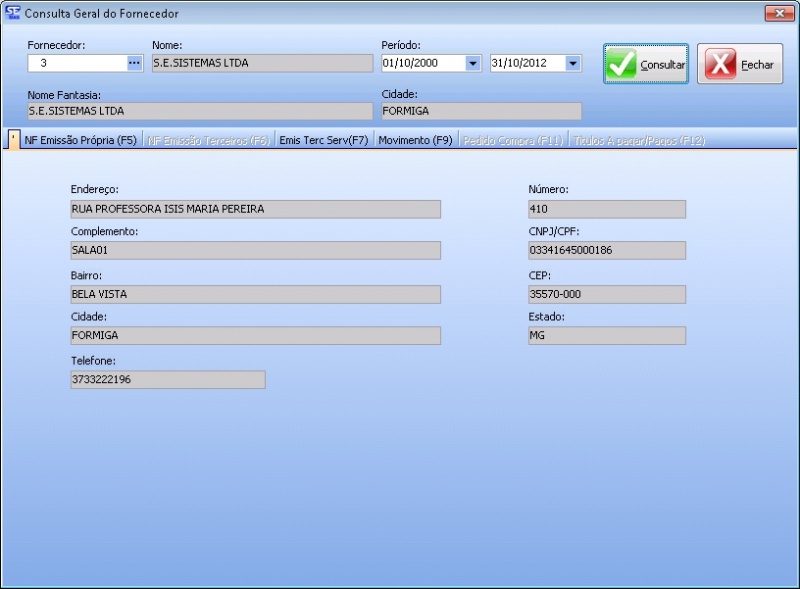Click the Pedido Compra (F11) tab
Viewport: 800px width, 589px height.
[x=514, y=141]
